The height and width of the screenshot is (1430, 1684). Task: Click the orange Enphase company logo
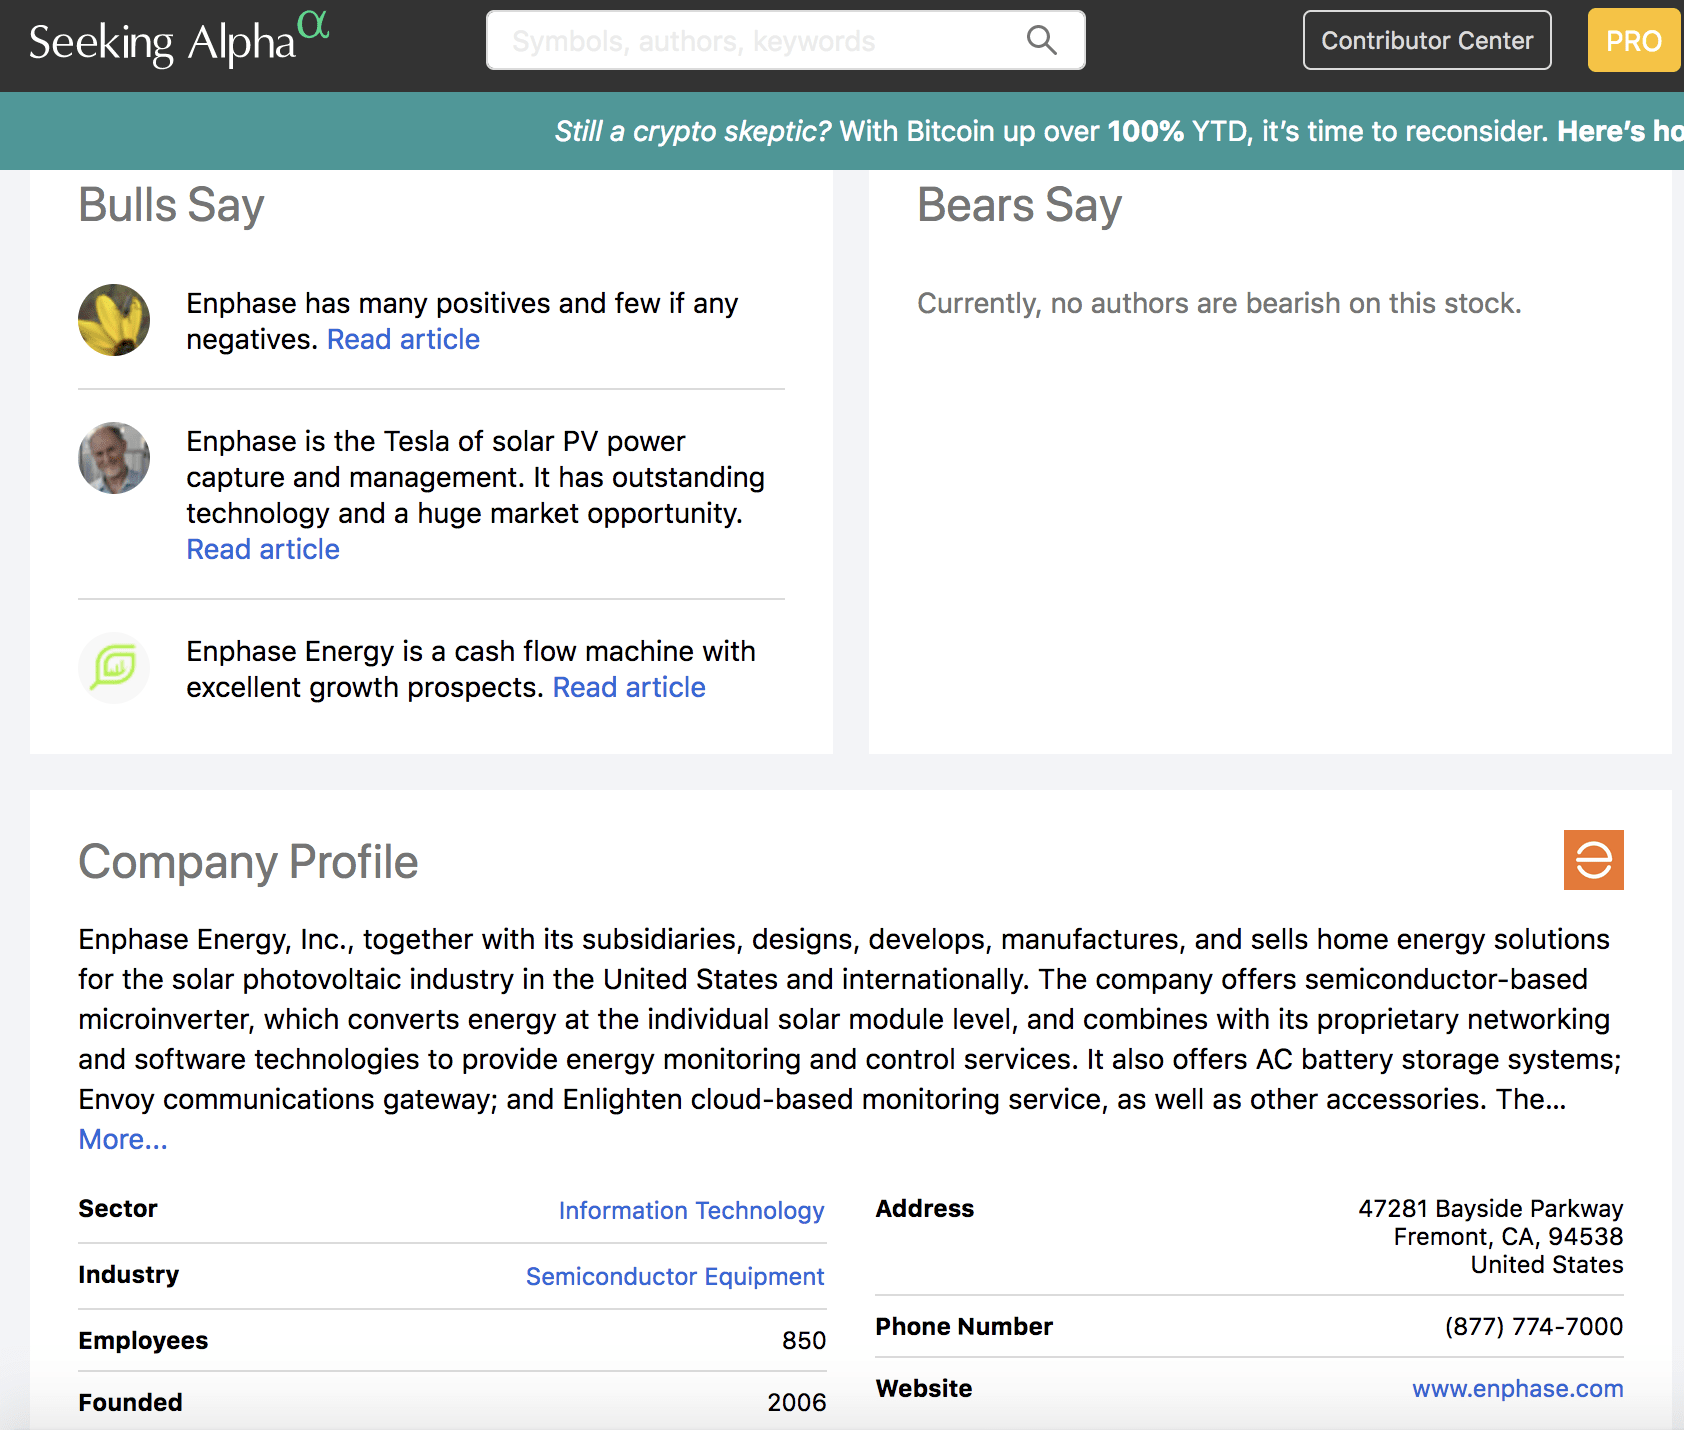click(1593, 860)
